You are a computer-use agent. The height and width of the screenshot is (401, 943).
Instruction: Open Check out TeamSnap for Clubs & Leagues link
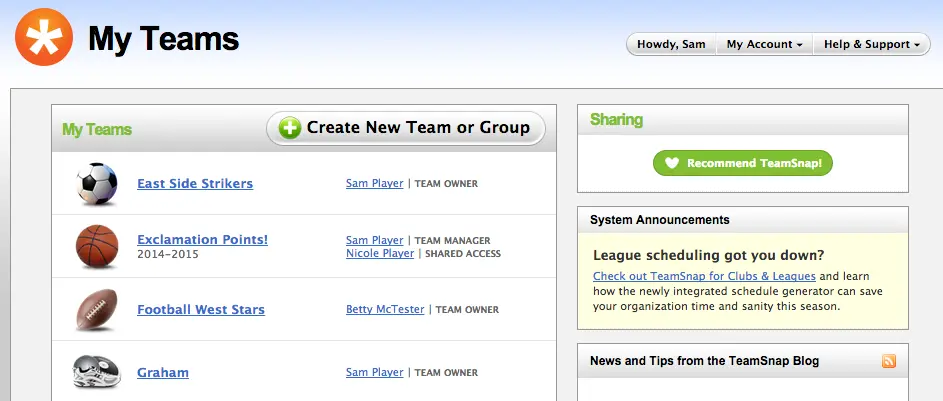click(x=704, y=276)
